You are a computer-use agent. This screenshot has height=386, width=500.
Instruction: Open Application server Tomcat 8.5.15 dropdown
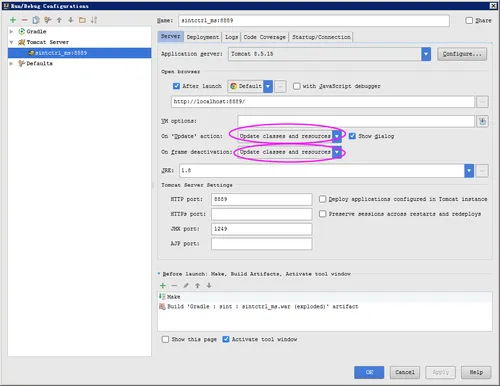tap(426, 54)
